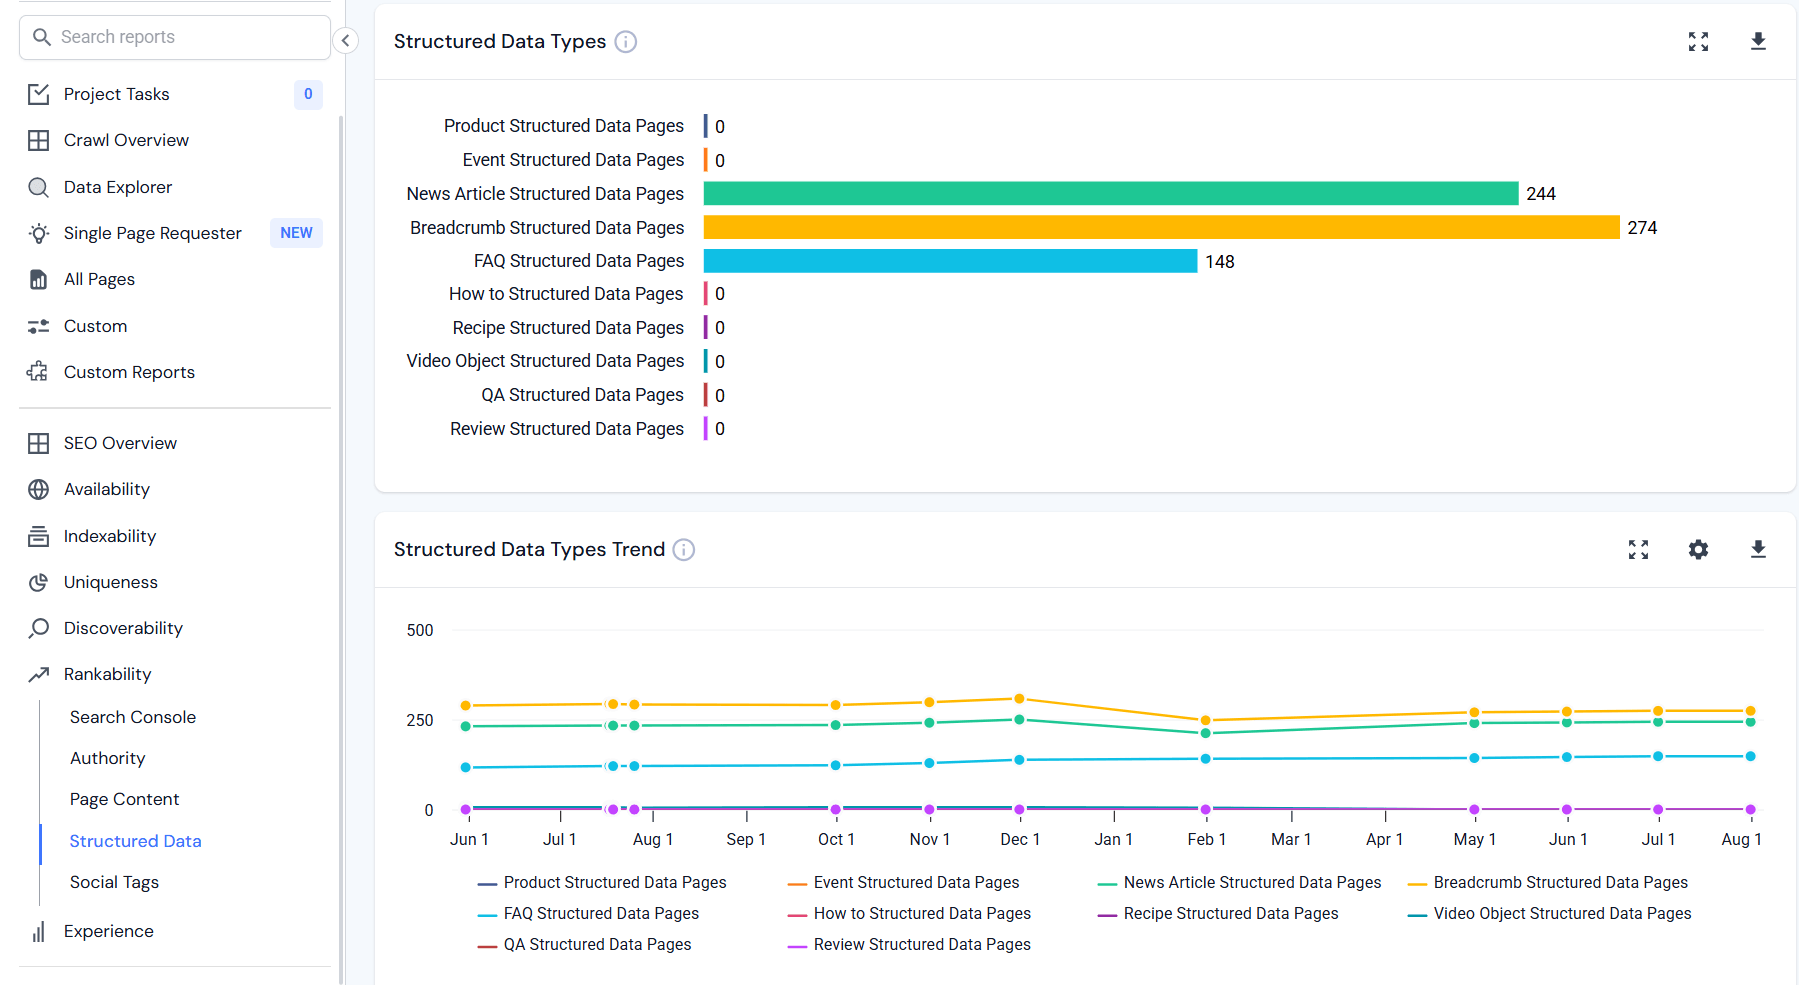Toggle Product Structured Data Pages legend series
The image size is (1799, 985).
pos(602,882)
